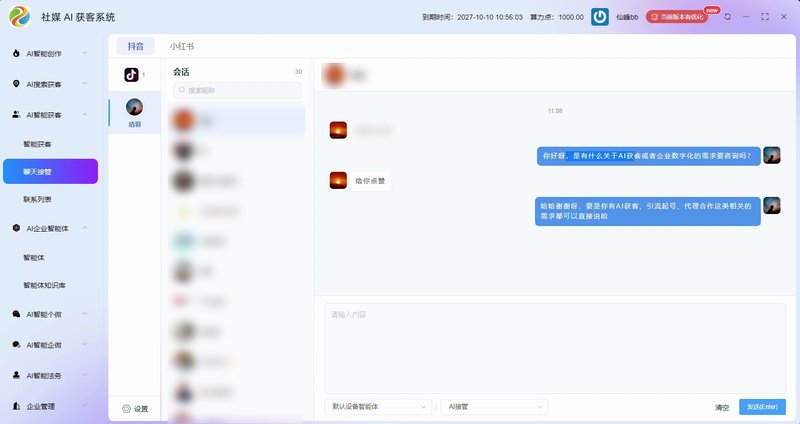Click the blue message starting with 哈哈谢谢呀
Viewport: 800px width, 424px height.
click(x=647, y=211)
